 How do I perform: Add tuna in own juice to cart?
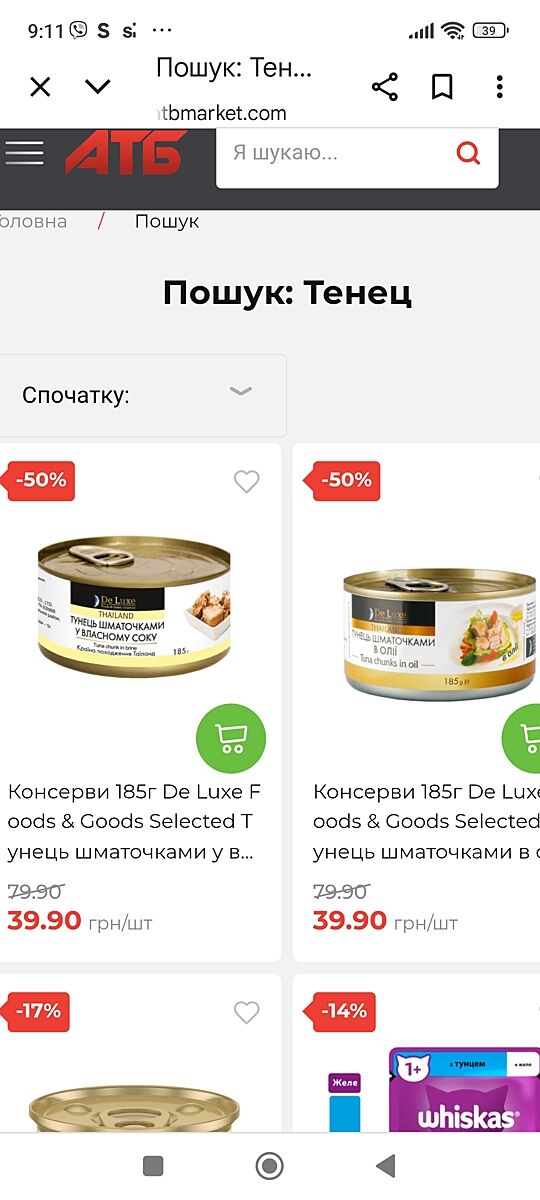pos(231,739)
